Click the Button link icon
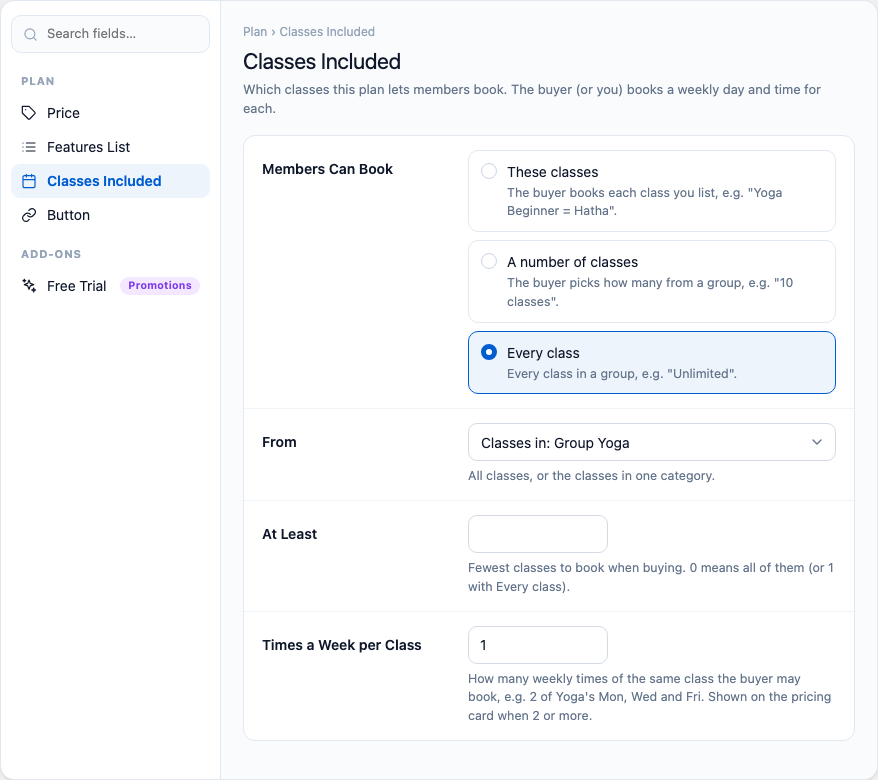878x780 pixels. coord(29,216)
